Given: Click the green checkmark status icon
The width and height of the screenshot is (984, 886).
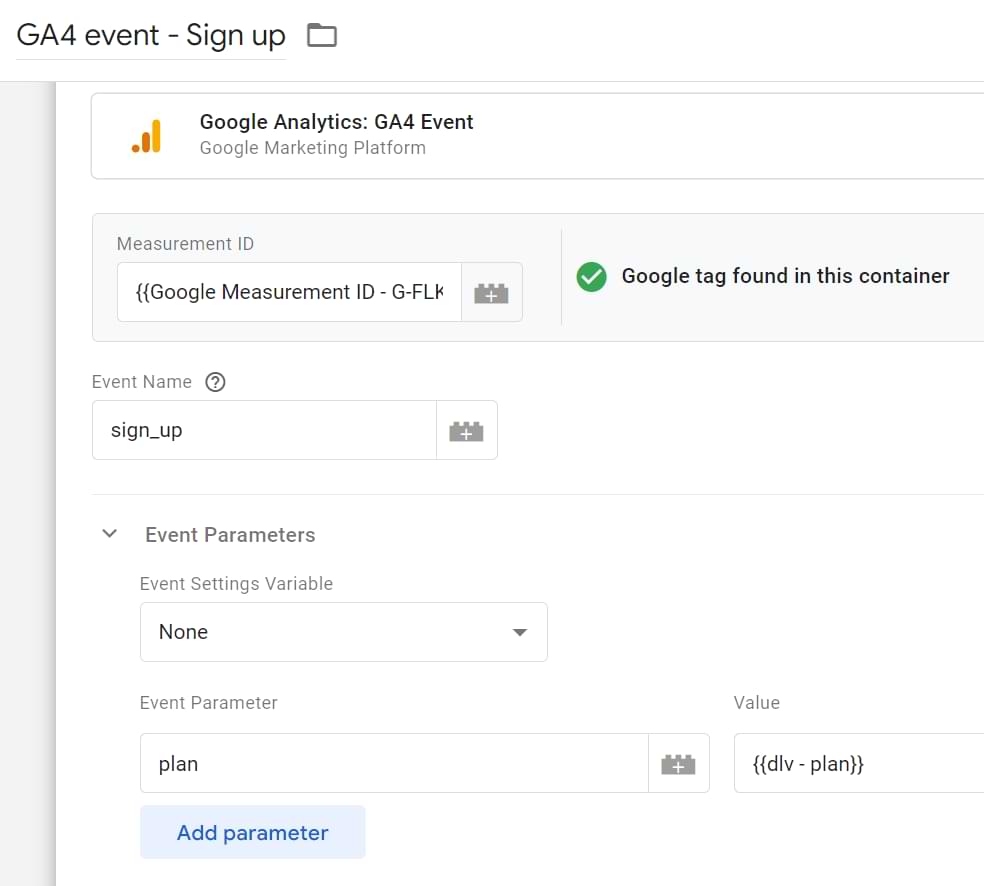Looking at the screenshot, I should 592,277.
